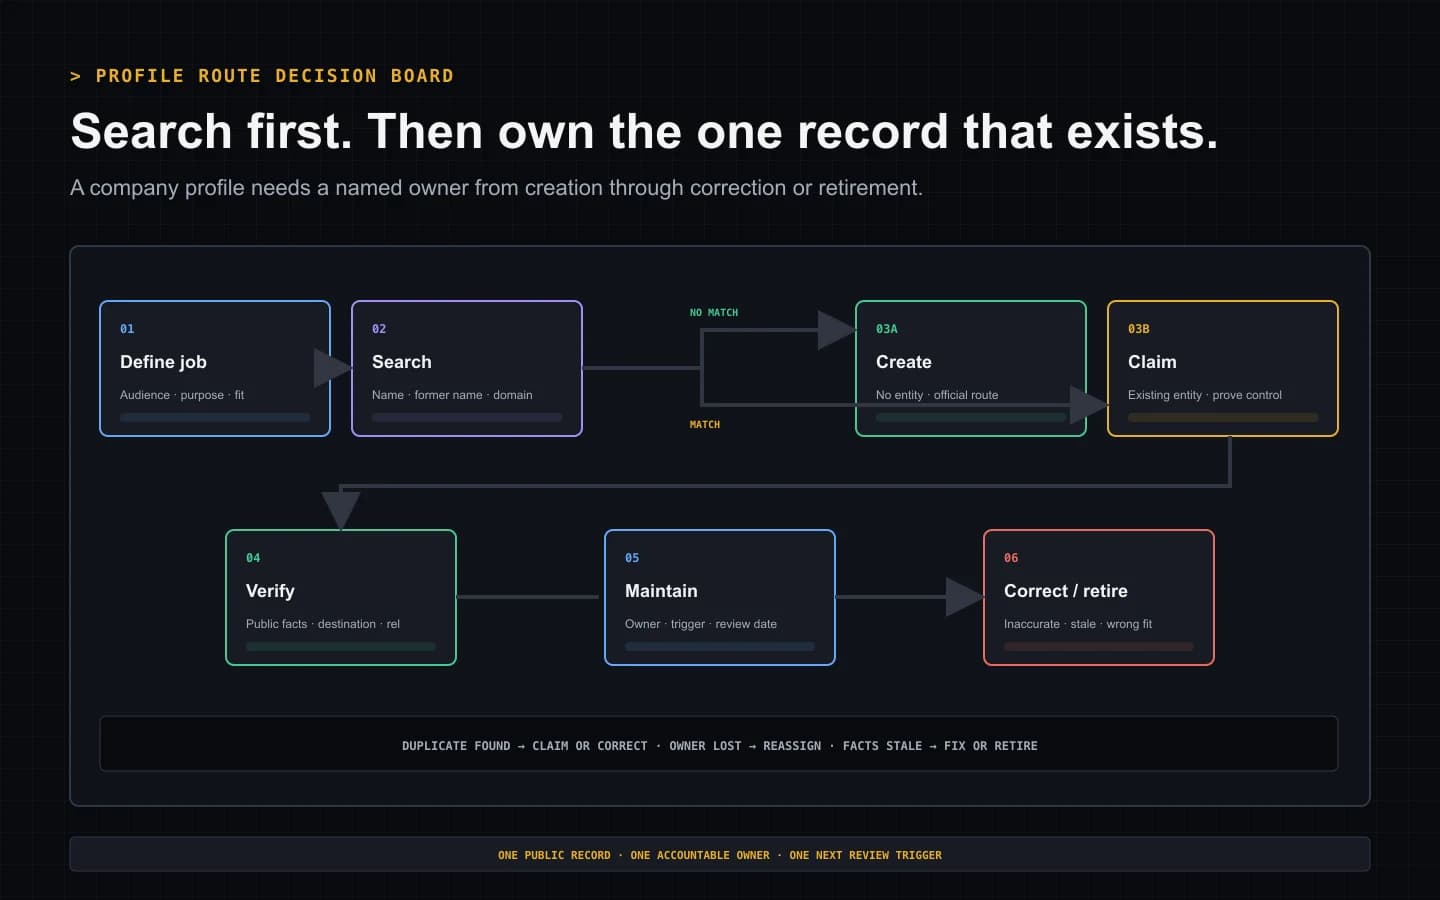The height and width of the screenshot is (900, 1440).
Task: Click the ONE PUBLIC RECORD footer bar
Action: coord(720,855)
